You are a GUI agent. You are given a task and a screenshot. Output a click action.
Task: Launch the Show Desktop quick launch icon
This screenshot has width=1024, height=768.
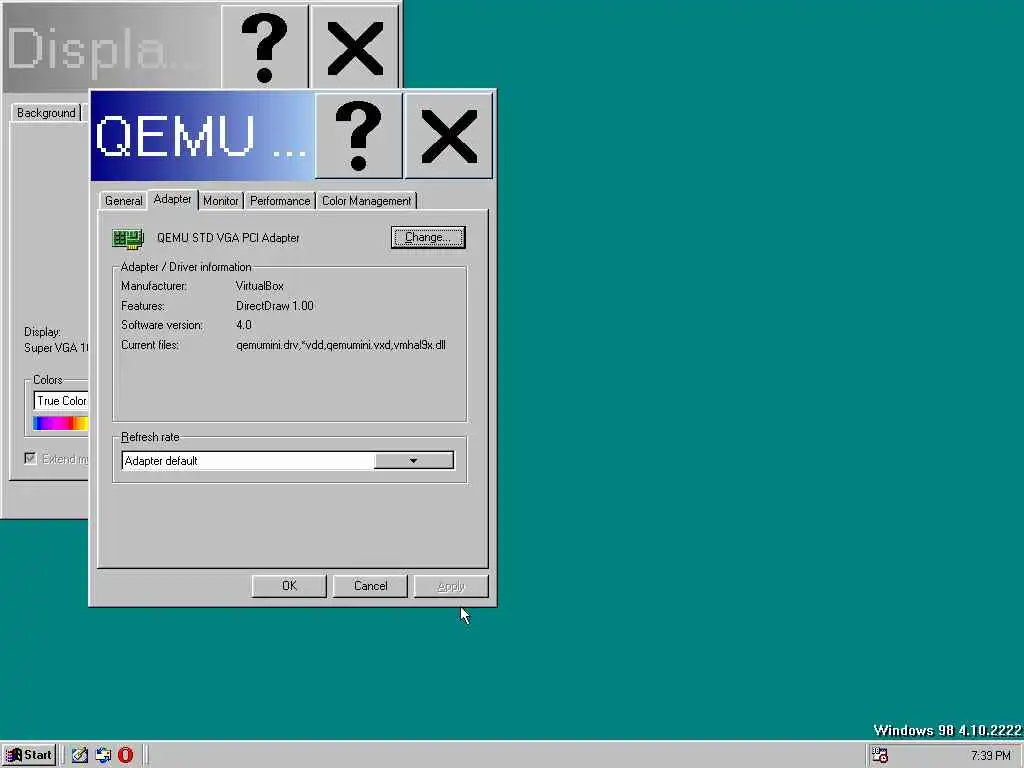point(80,755)
